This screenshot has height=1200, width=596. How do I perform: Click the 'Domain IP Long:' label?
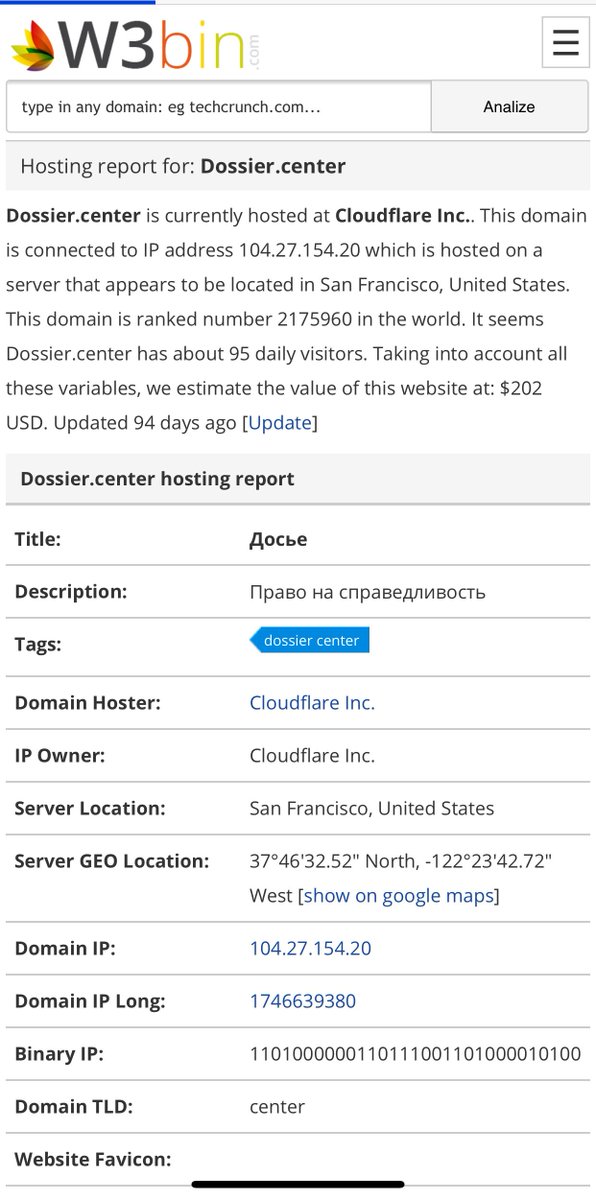tap(90, 1001)
